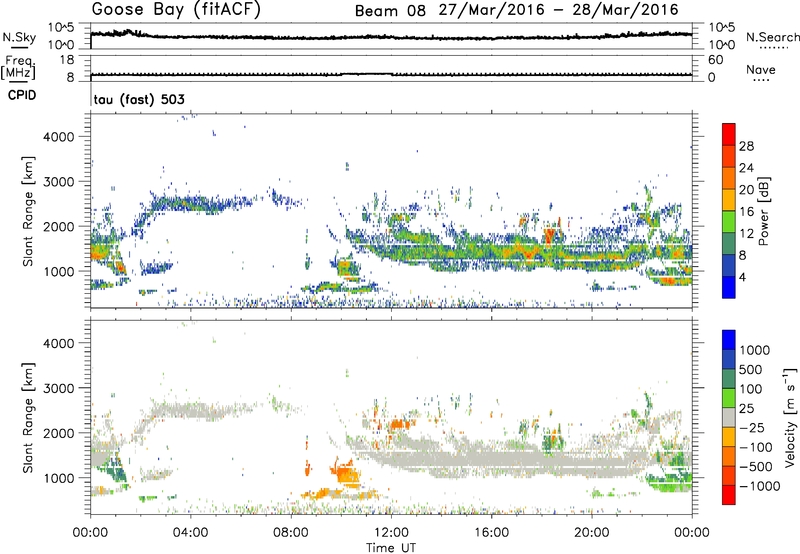Click the "4000" tick of the Power panel
The width and height of the screenshot is (800, 554).
(58, 137)
